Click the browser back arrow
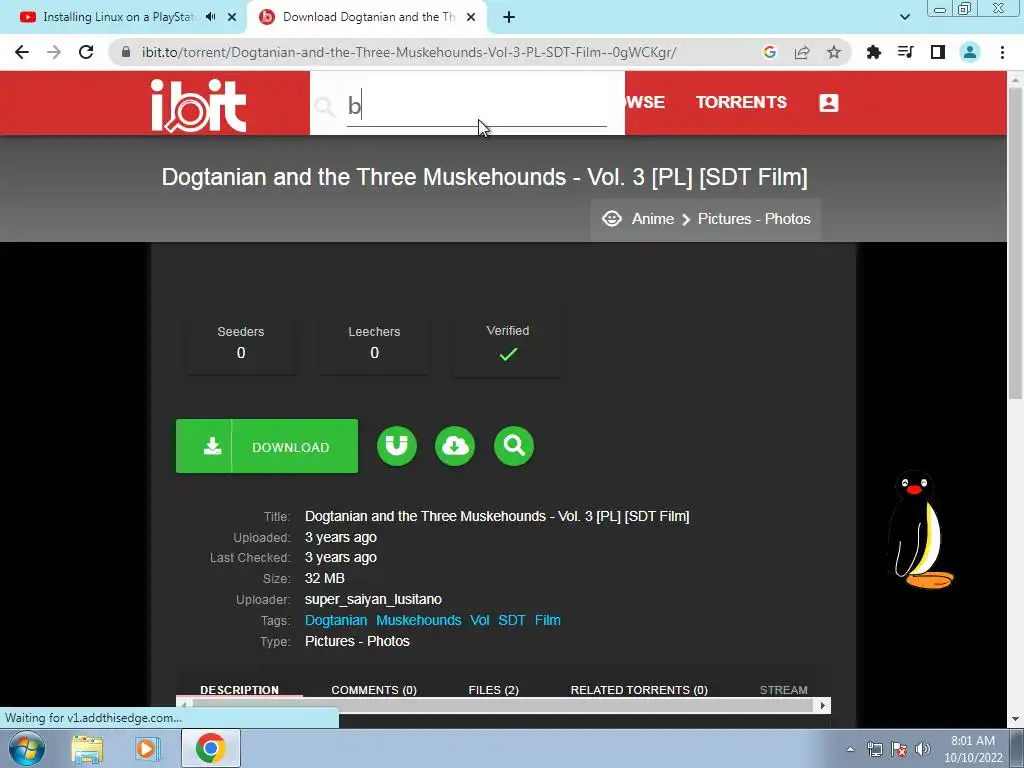 (22, 52)
